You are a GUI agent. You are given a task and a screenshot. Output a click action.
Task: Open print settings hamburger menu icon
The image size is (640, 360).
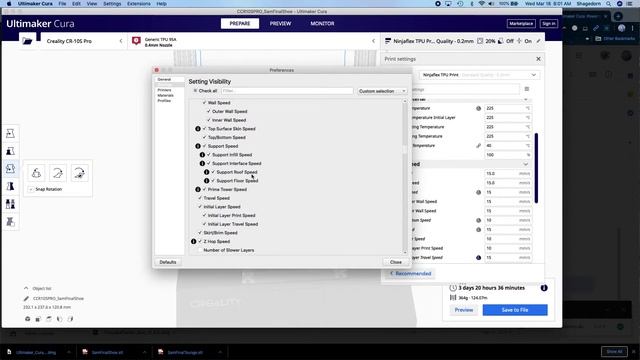pyautogui.click(x=527, y=89)
